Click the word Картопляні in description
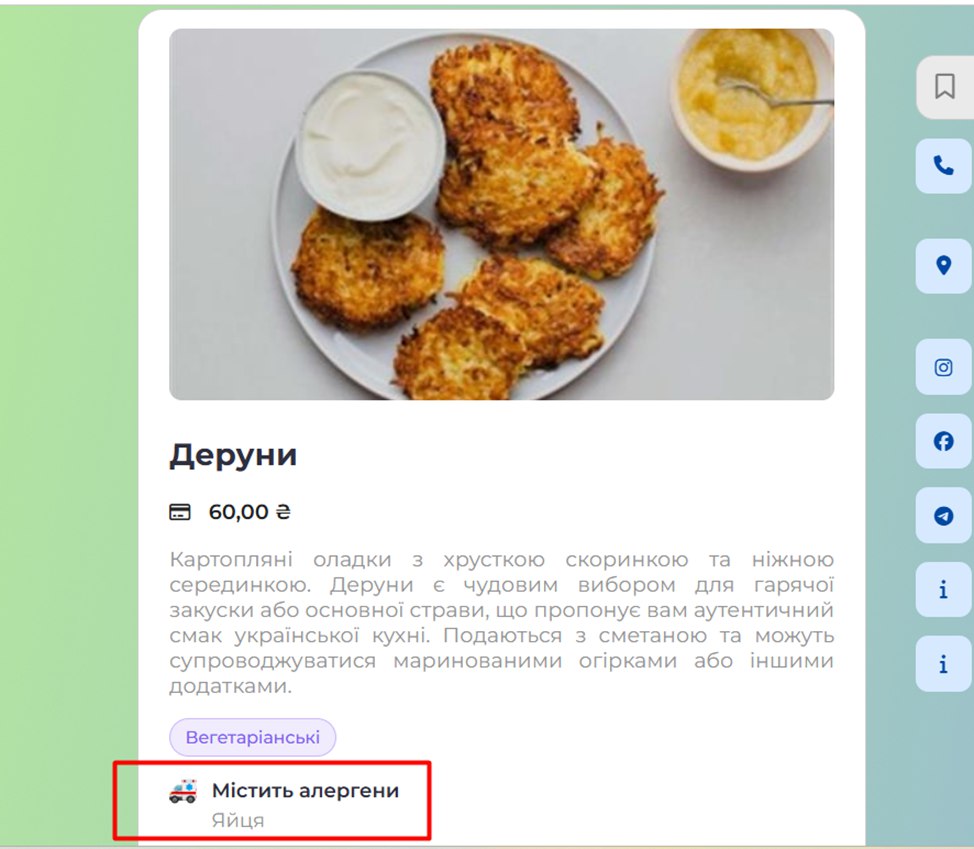The width and height of the screenshot is (974, 849). [230, 560]
